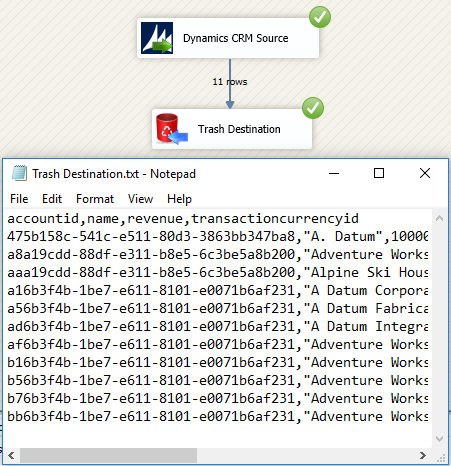Click the line starting with b56b3f4b-1be7
The width and height of the screenshot is (451, 466).
[218, 381]
